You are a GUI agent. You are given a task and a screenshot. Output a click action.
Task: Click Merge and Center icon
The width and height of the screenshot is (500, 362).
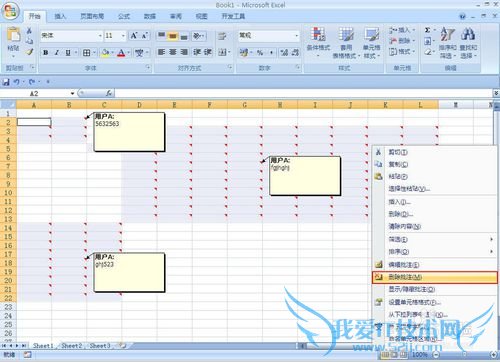[222, 52]
